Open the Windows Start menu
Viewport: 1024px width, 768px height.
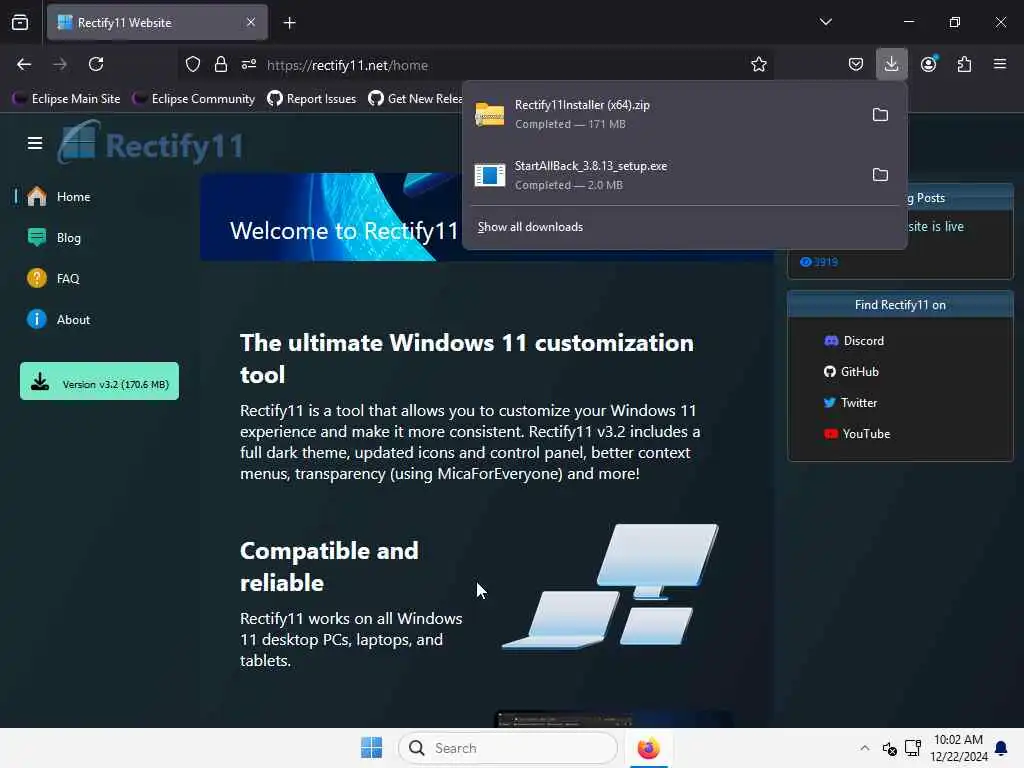(x=372, y=748)
